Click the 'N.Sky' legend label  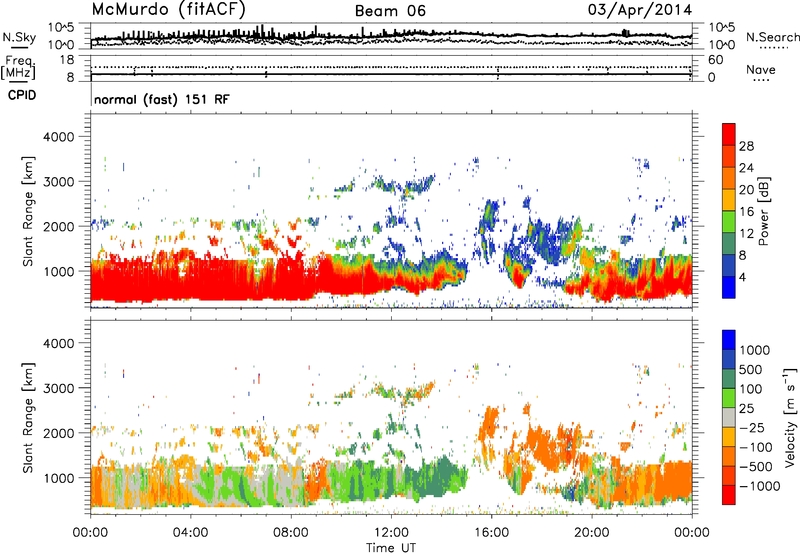19,37
